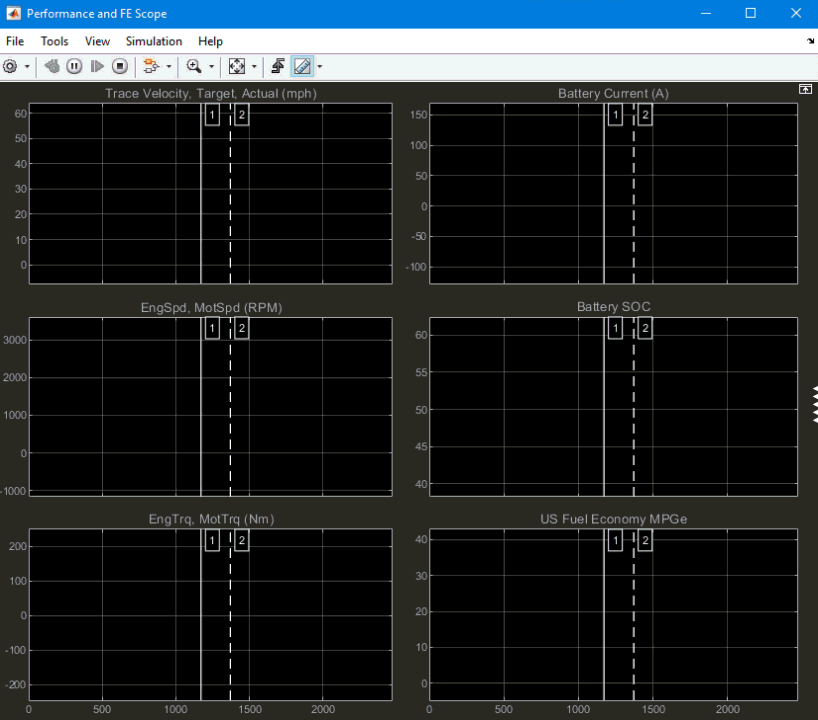Viewport: 818px width, 720px height.
Task: Select the Zoom tool magnifier
Action: click(194, 67)
